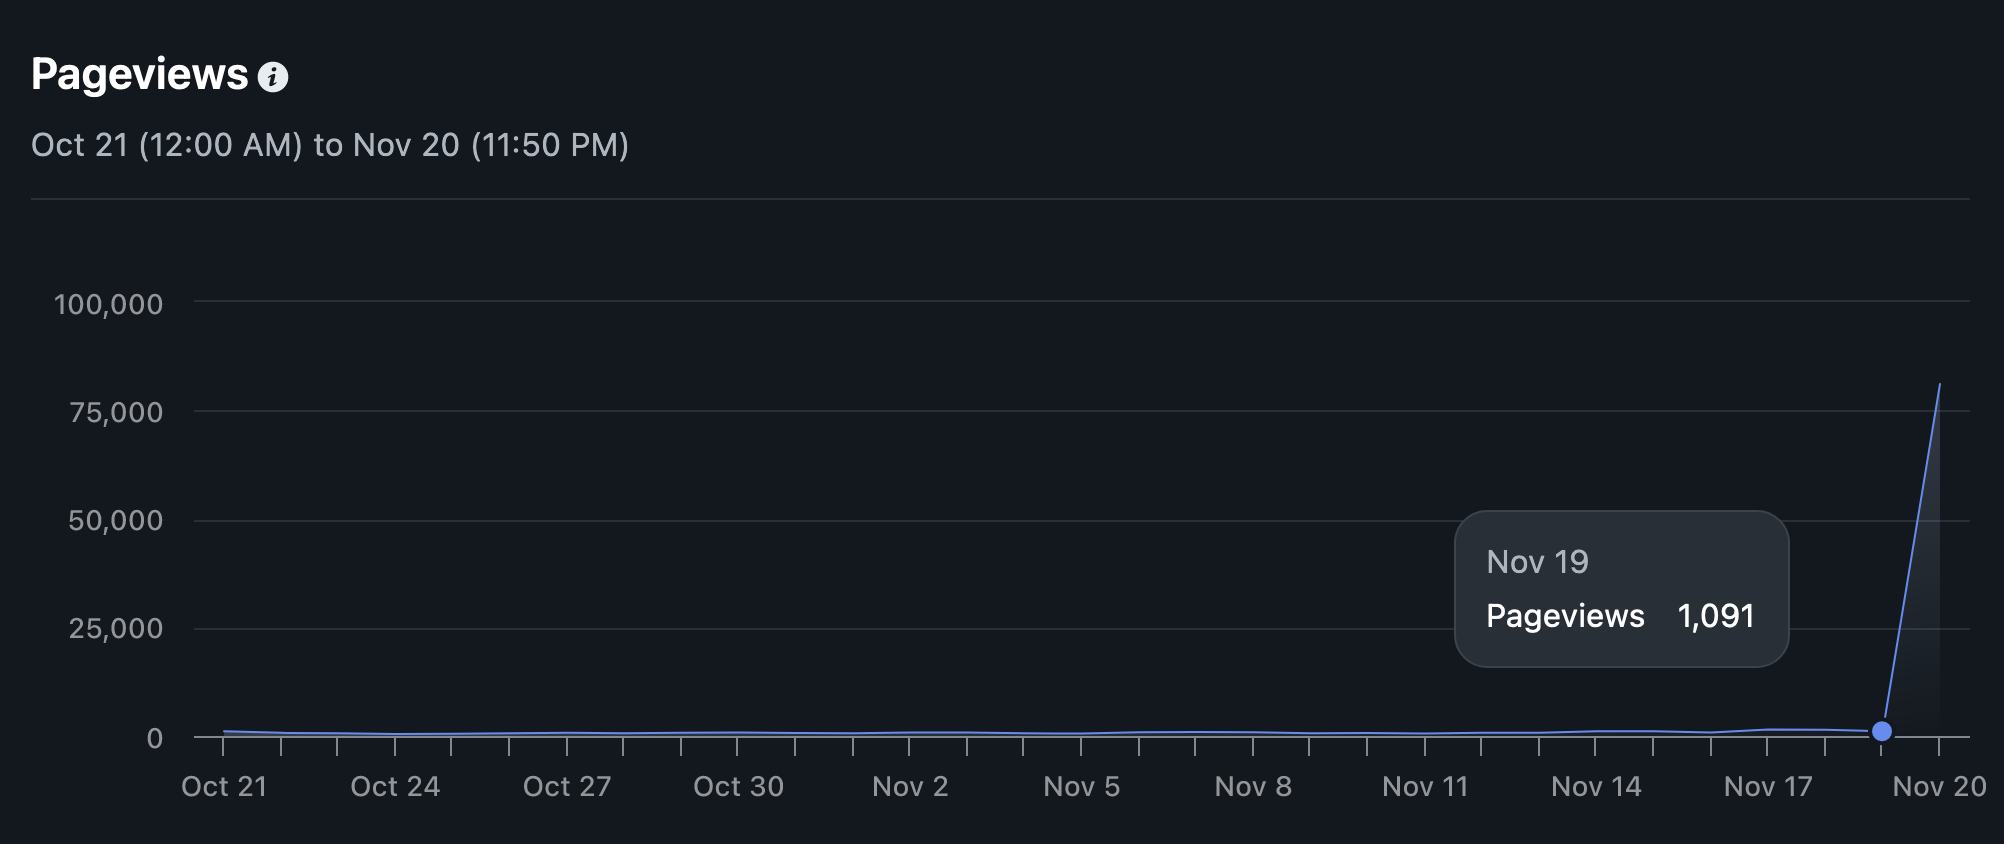Viewport: 2004px width, 844px height.
Task: Select the Nov 14 axis label
Action: [1597, 787]
